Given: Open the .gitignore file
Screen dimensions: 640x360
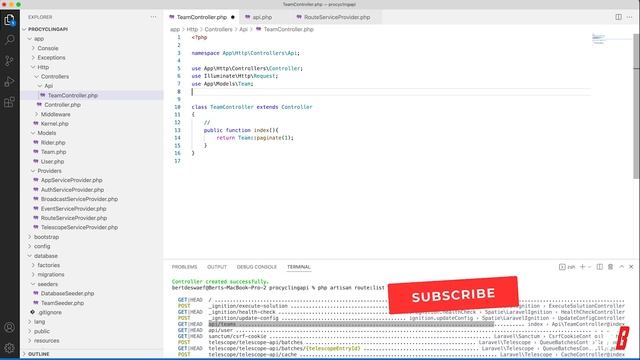Looking at the screenshot, I should pos(50,312).
